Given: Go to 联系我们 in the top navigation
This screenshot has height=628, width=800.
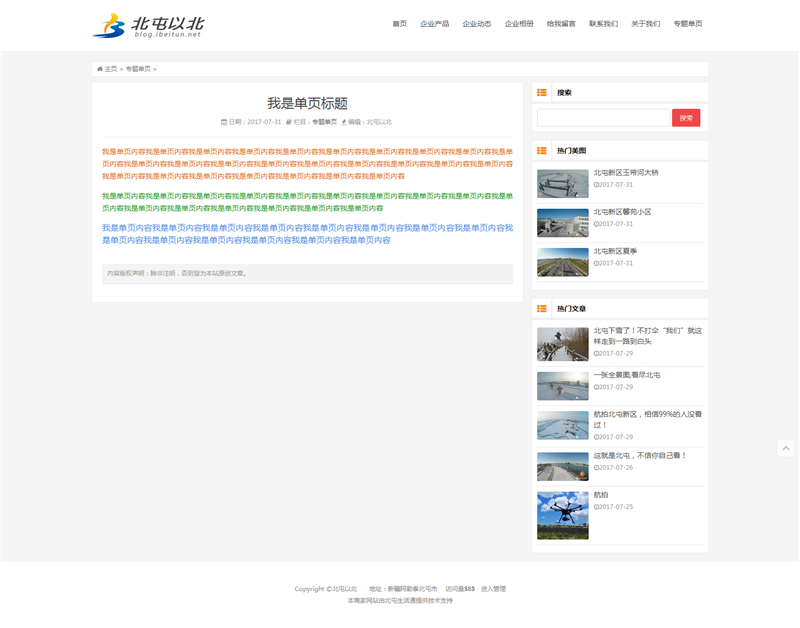Looking at the screenshot, I should [x=603, y=24].
